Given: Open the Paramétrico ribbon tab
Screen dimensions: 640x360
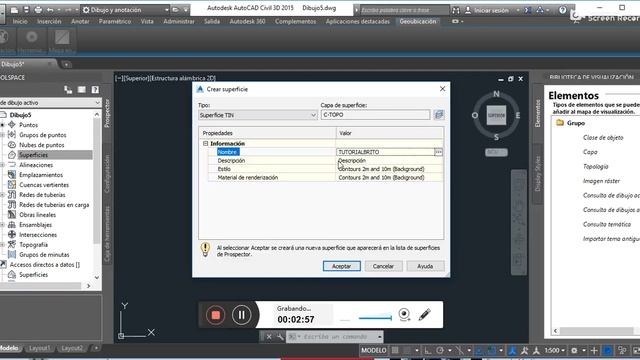Looking at the screenshot, I should pyautogui.click(x=115, y=21).
